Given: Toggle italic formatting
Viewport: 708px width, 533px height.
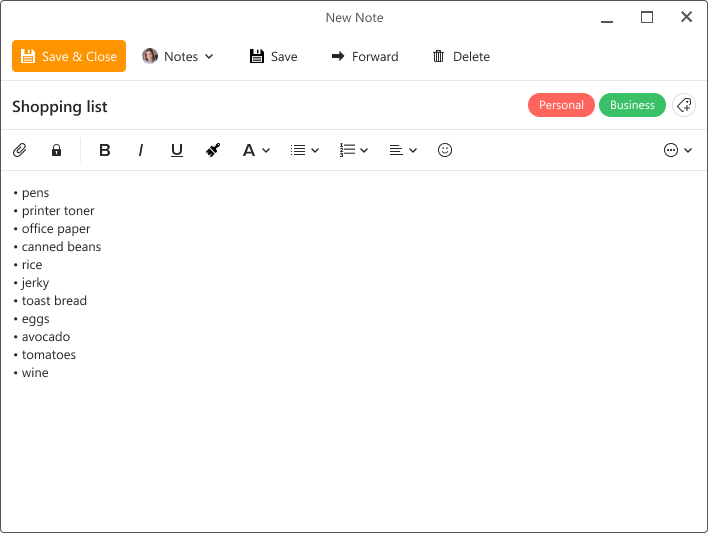Looking at the screenshot, I should pyautogui.click(x=141, y=150).
